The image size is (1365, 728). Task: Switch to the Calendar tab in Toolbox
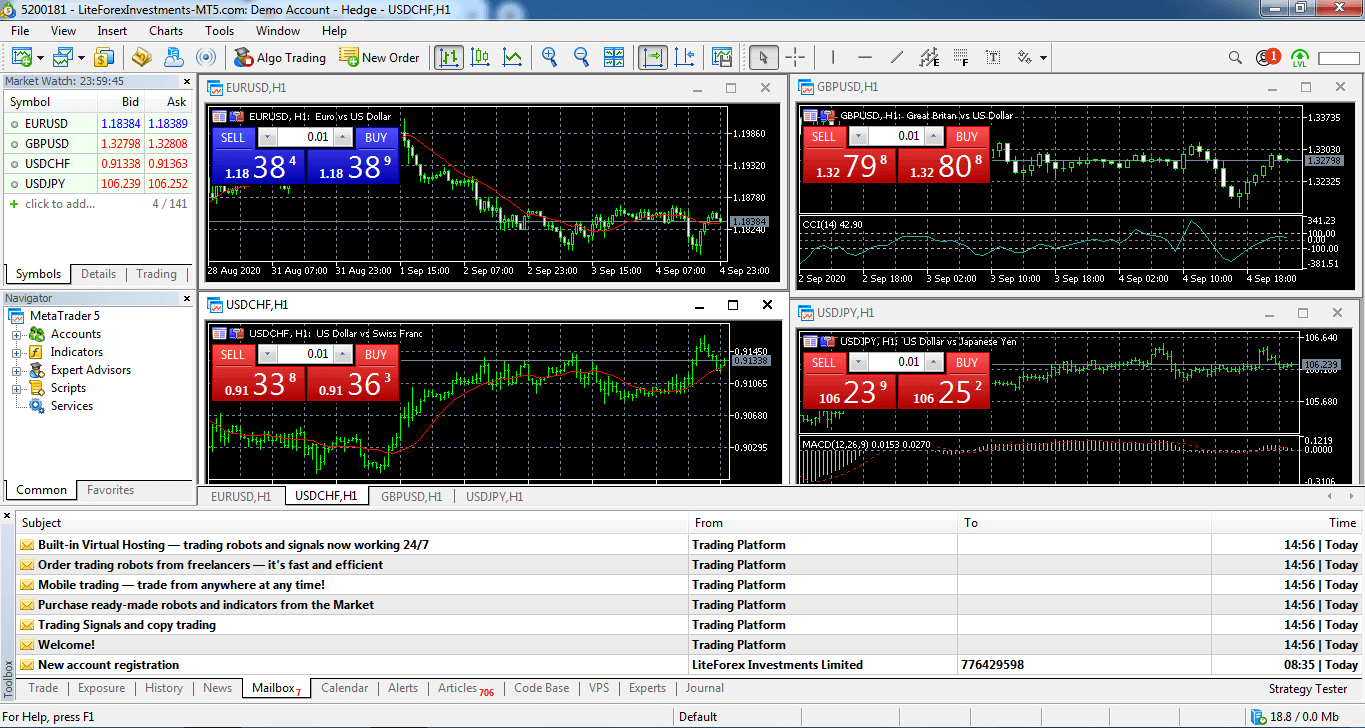point(344,688)
